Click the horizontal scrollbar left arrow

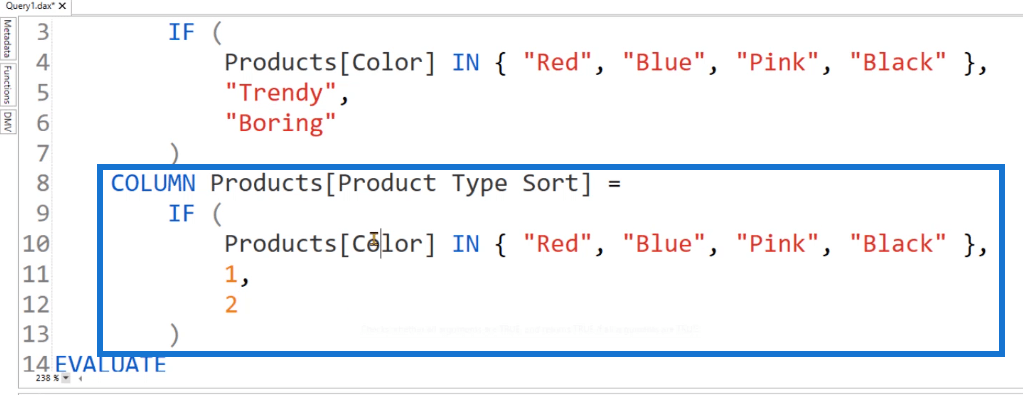tap(81, 377)
